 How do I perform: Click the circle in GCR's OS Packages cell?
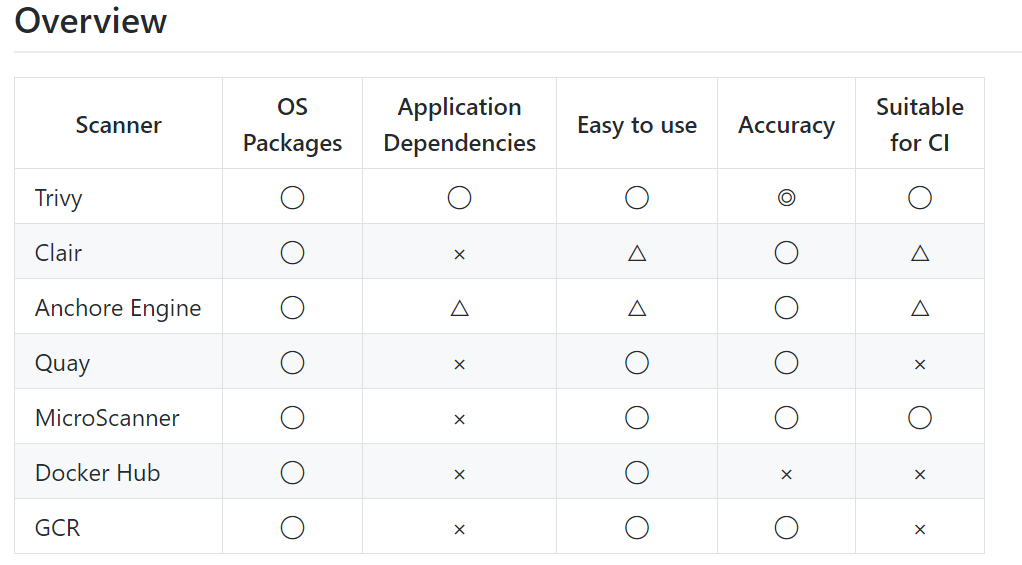tap(292, 528)
